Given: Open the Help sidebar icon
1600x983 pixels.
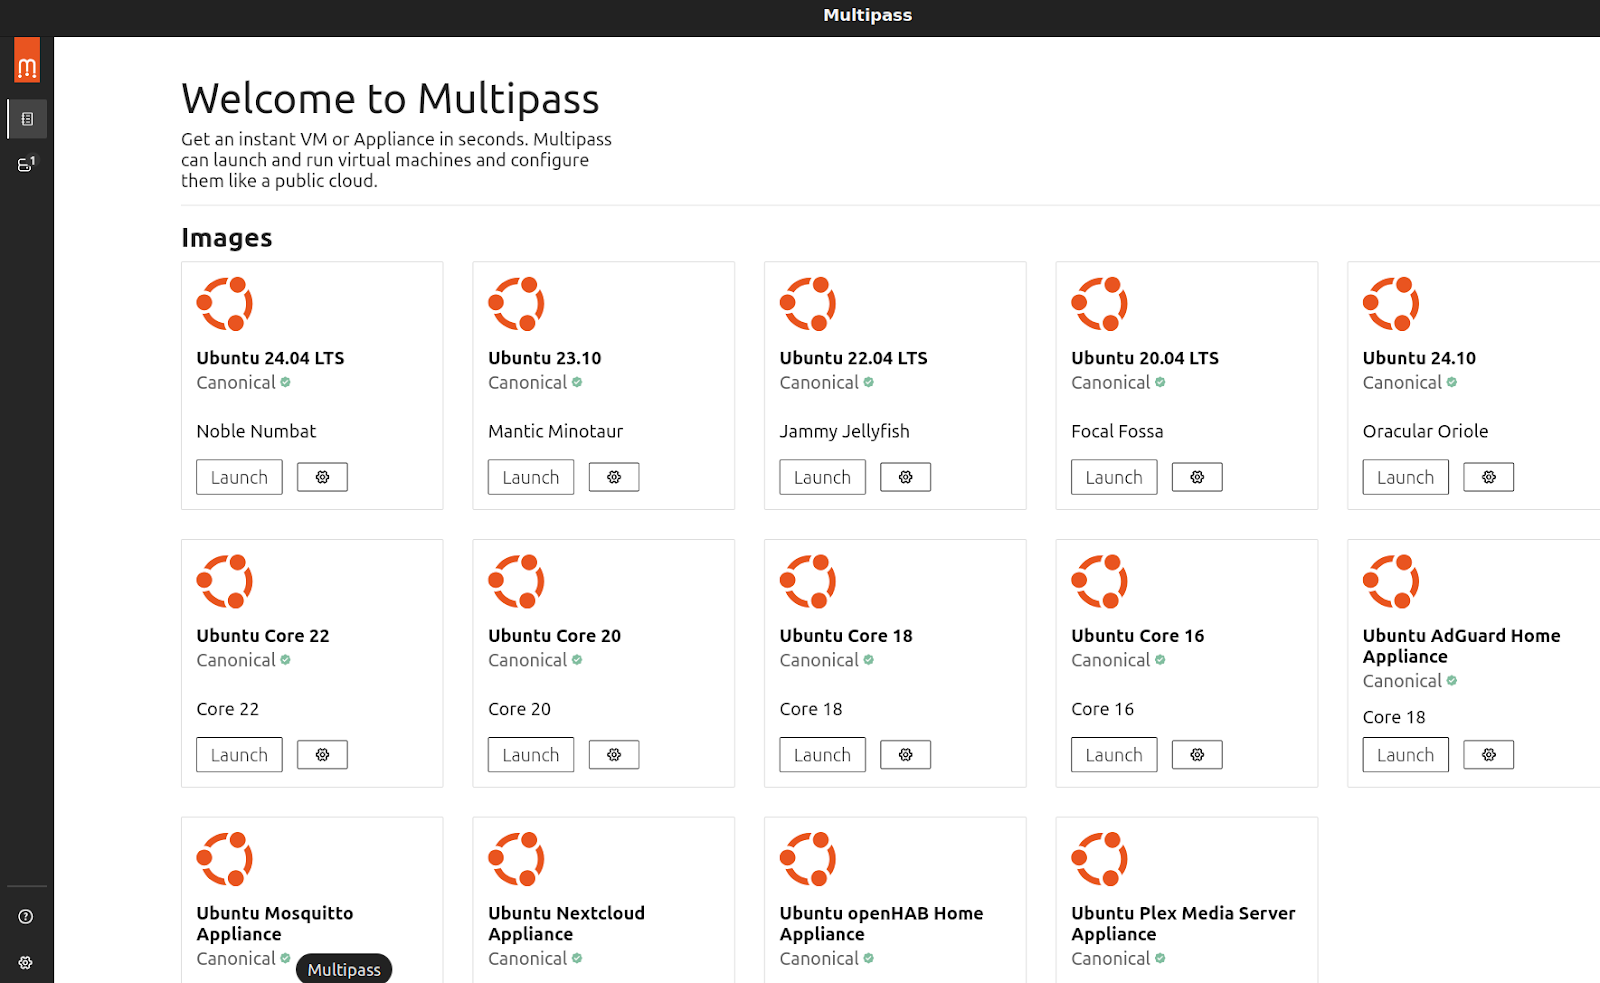Looking at the screenshot, I should click(26, 916).
